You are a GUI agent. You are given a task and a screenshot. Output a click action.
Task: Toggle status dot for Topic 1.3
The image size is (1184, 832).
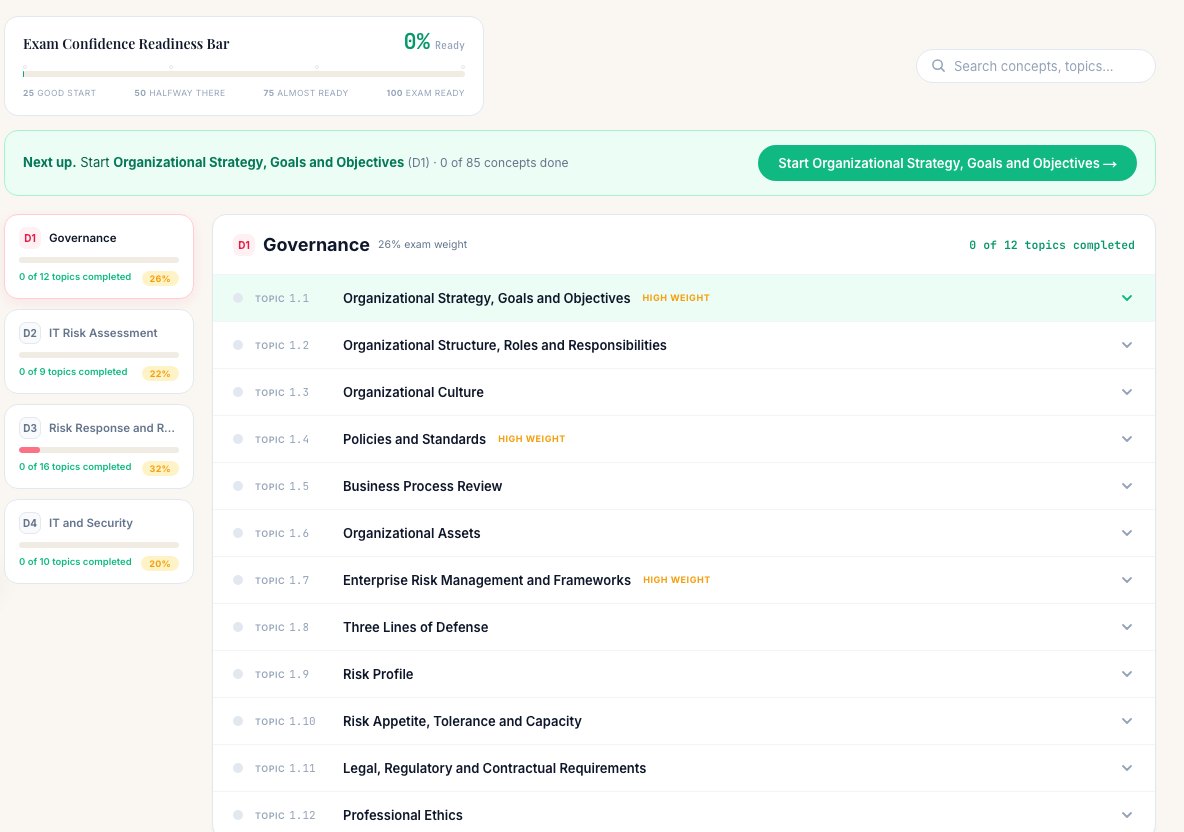[238, 392]
